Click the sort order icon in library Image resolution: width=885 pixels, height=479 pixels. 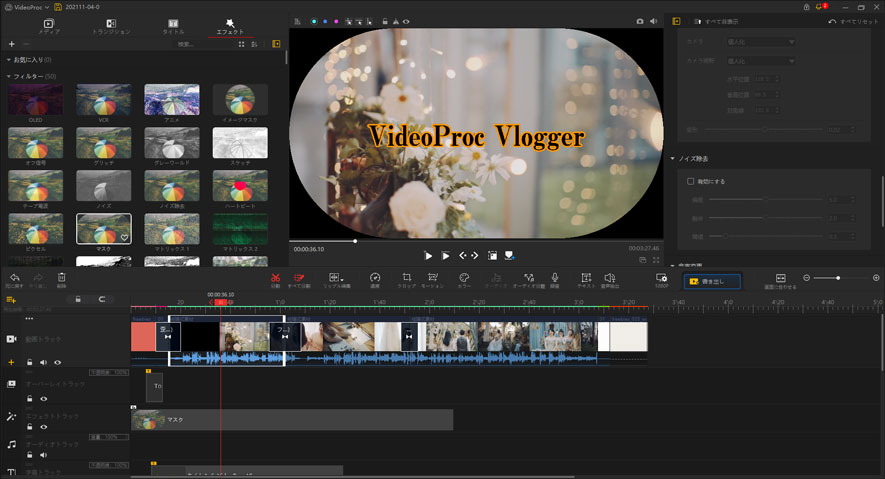click(255, 44)
